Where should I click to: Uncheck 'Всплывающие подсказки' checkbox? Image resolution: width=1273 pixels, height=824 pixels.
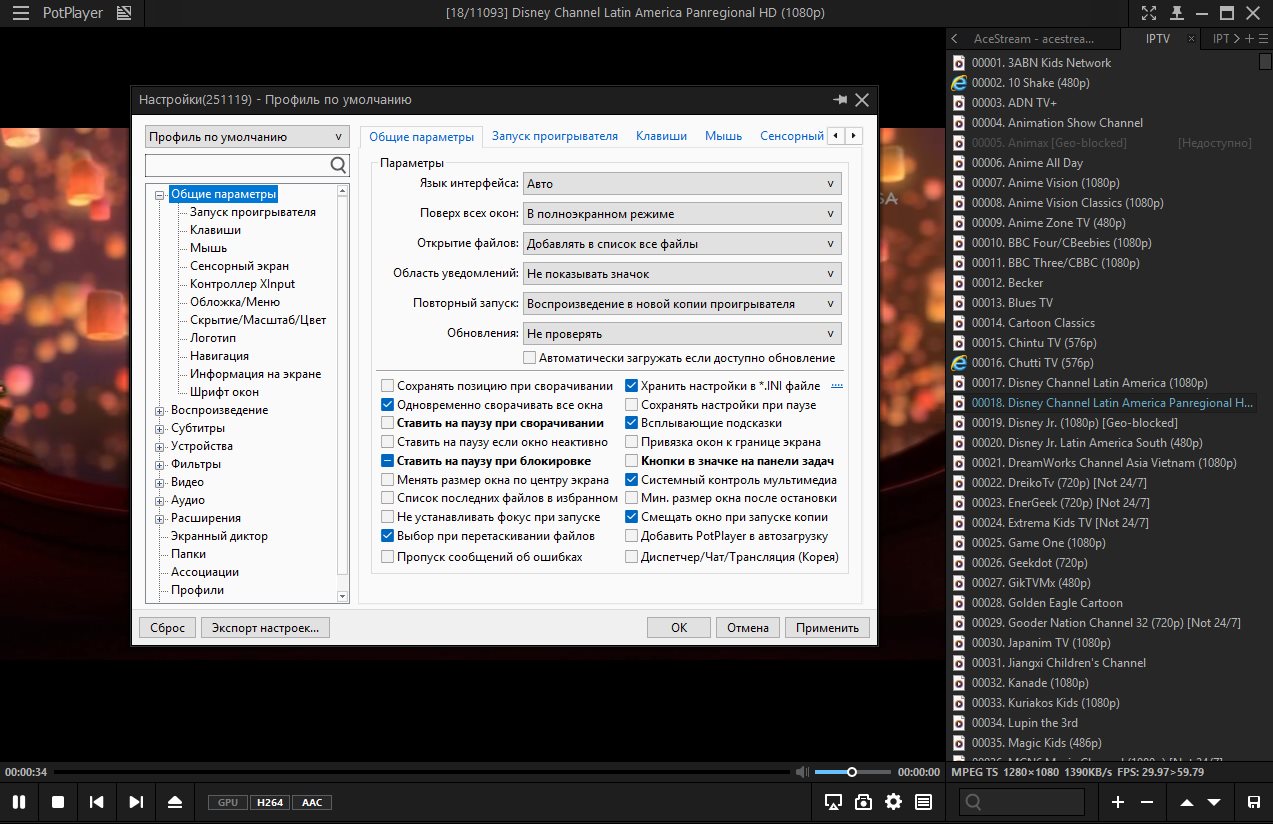pos(632,423)
